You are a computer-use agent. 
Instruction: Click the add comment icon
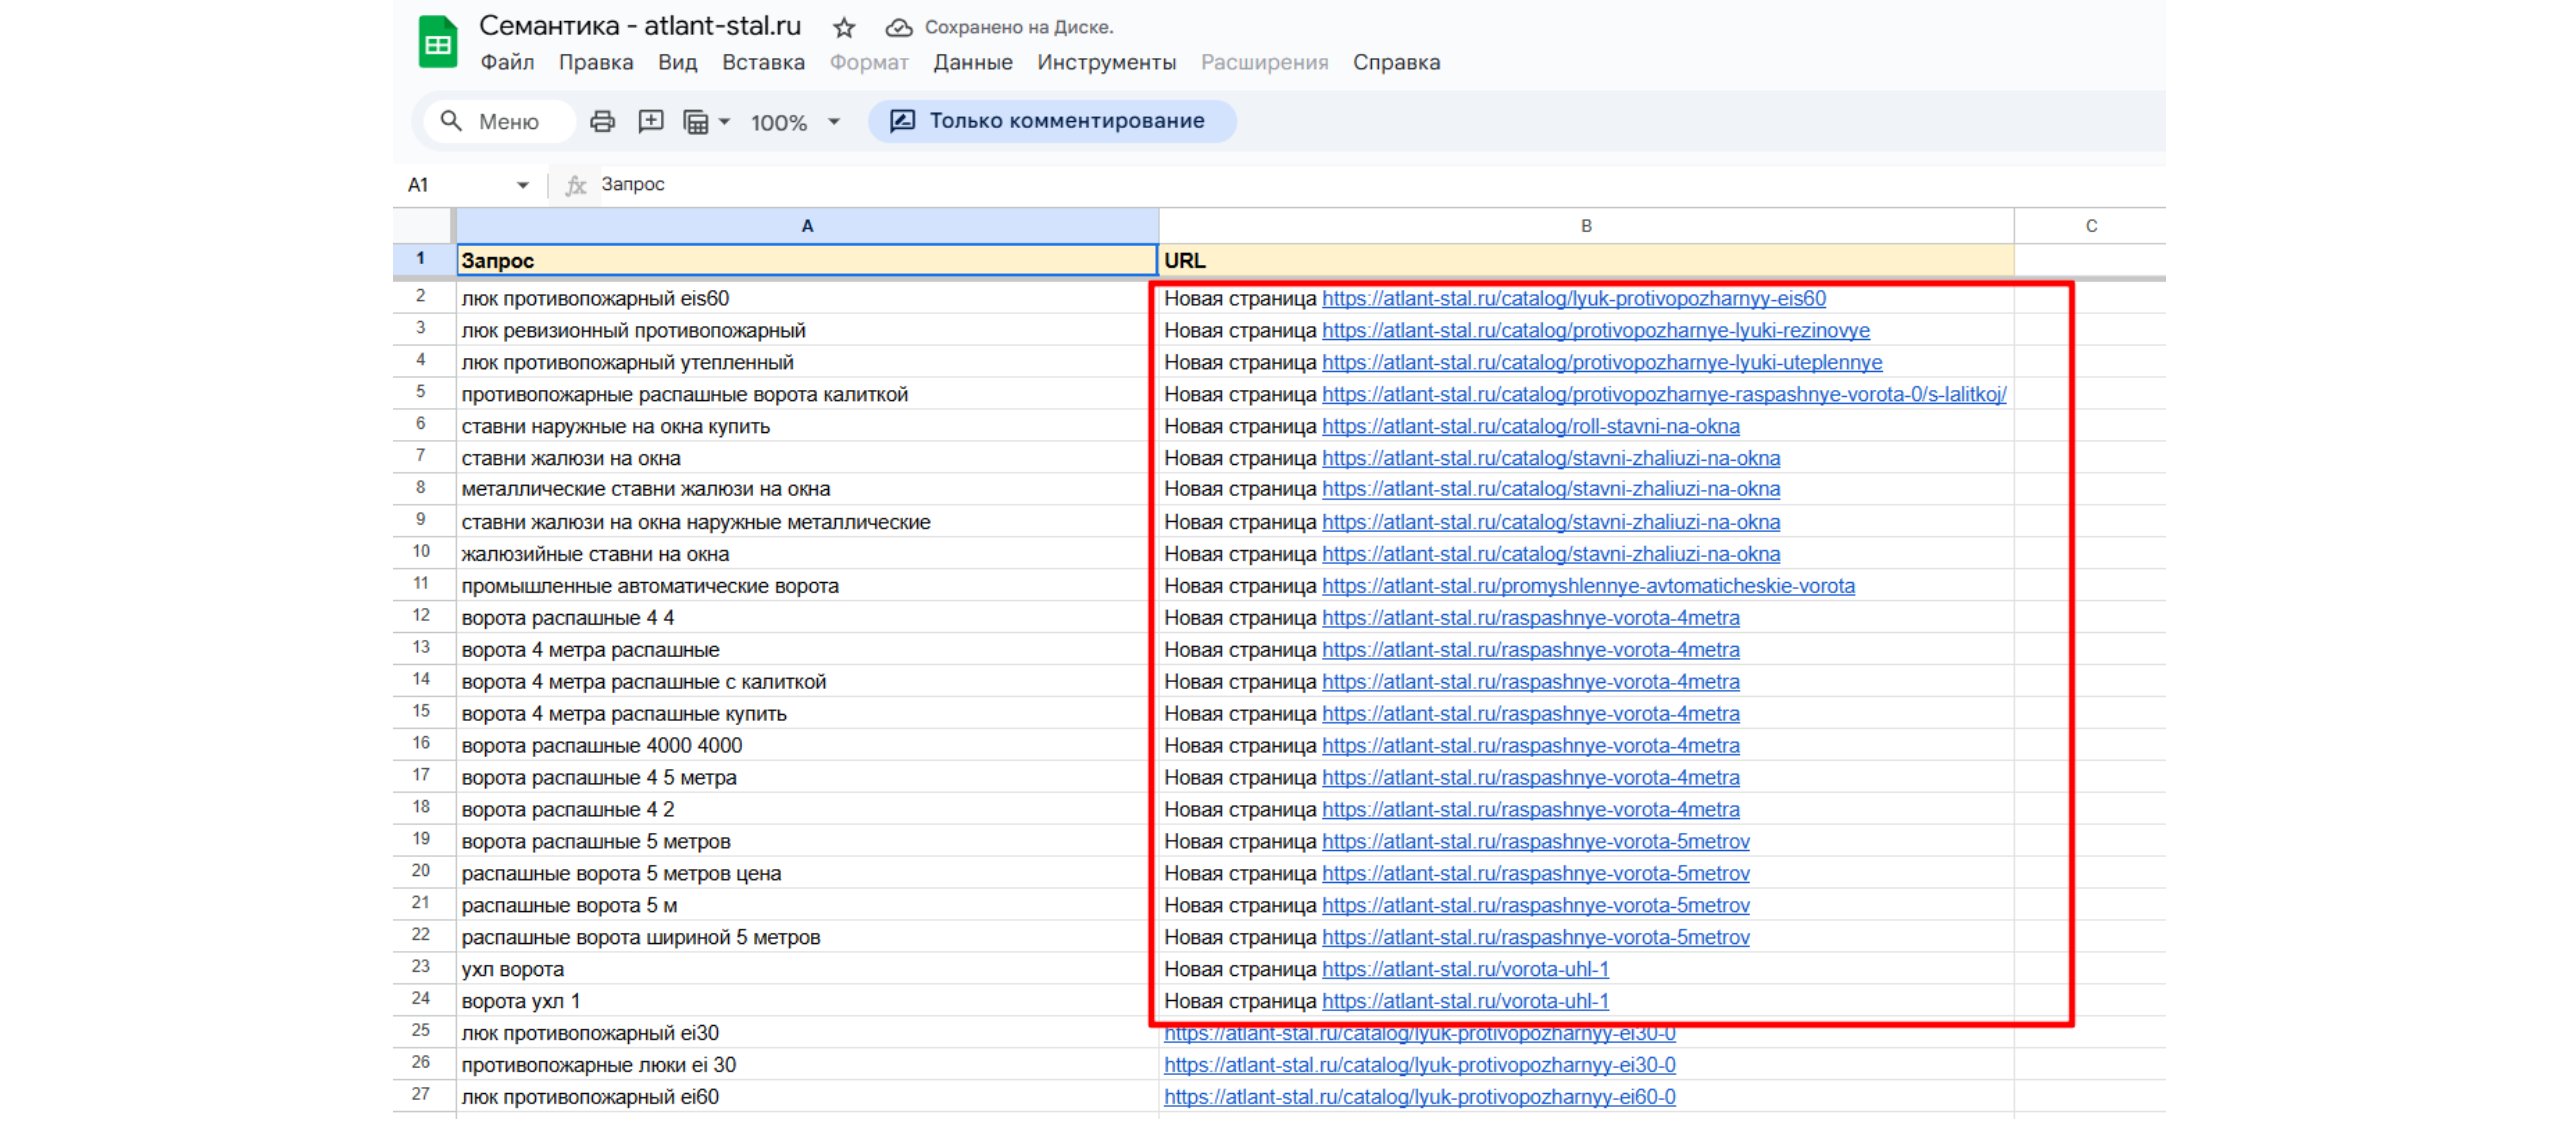(650, 122)
